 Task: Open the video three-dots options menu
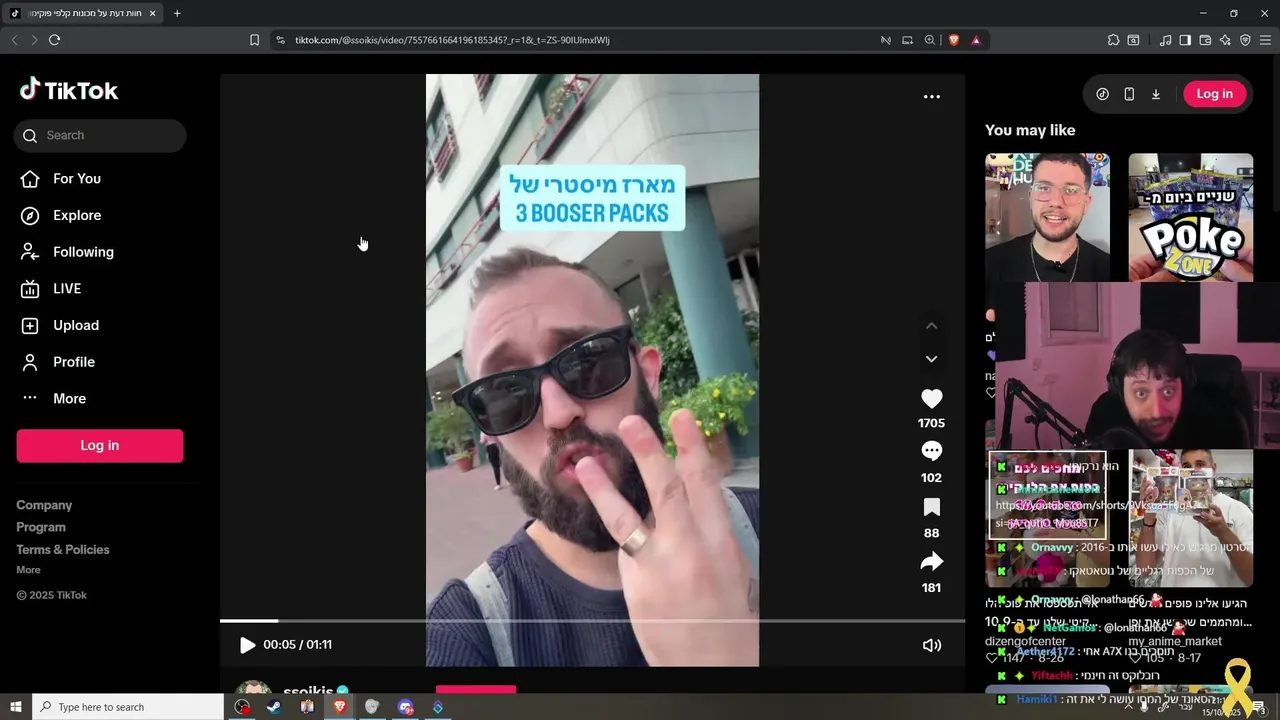931,96
